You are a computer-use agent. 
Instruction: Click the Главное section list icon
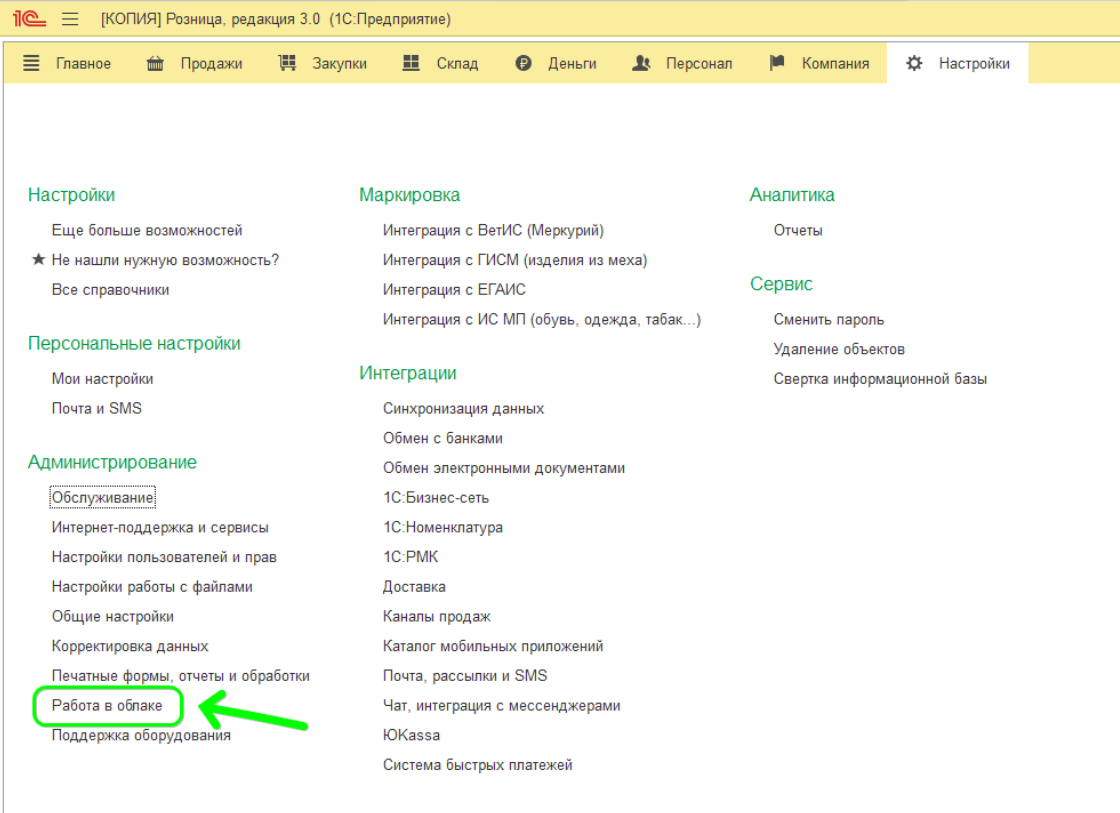pyautogui.click(x=31, y=64)
